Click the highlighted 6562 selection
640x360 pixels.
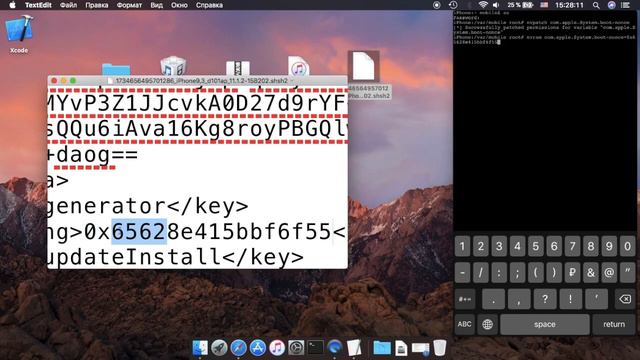[139, 231]
